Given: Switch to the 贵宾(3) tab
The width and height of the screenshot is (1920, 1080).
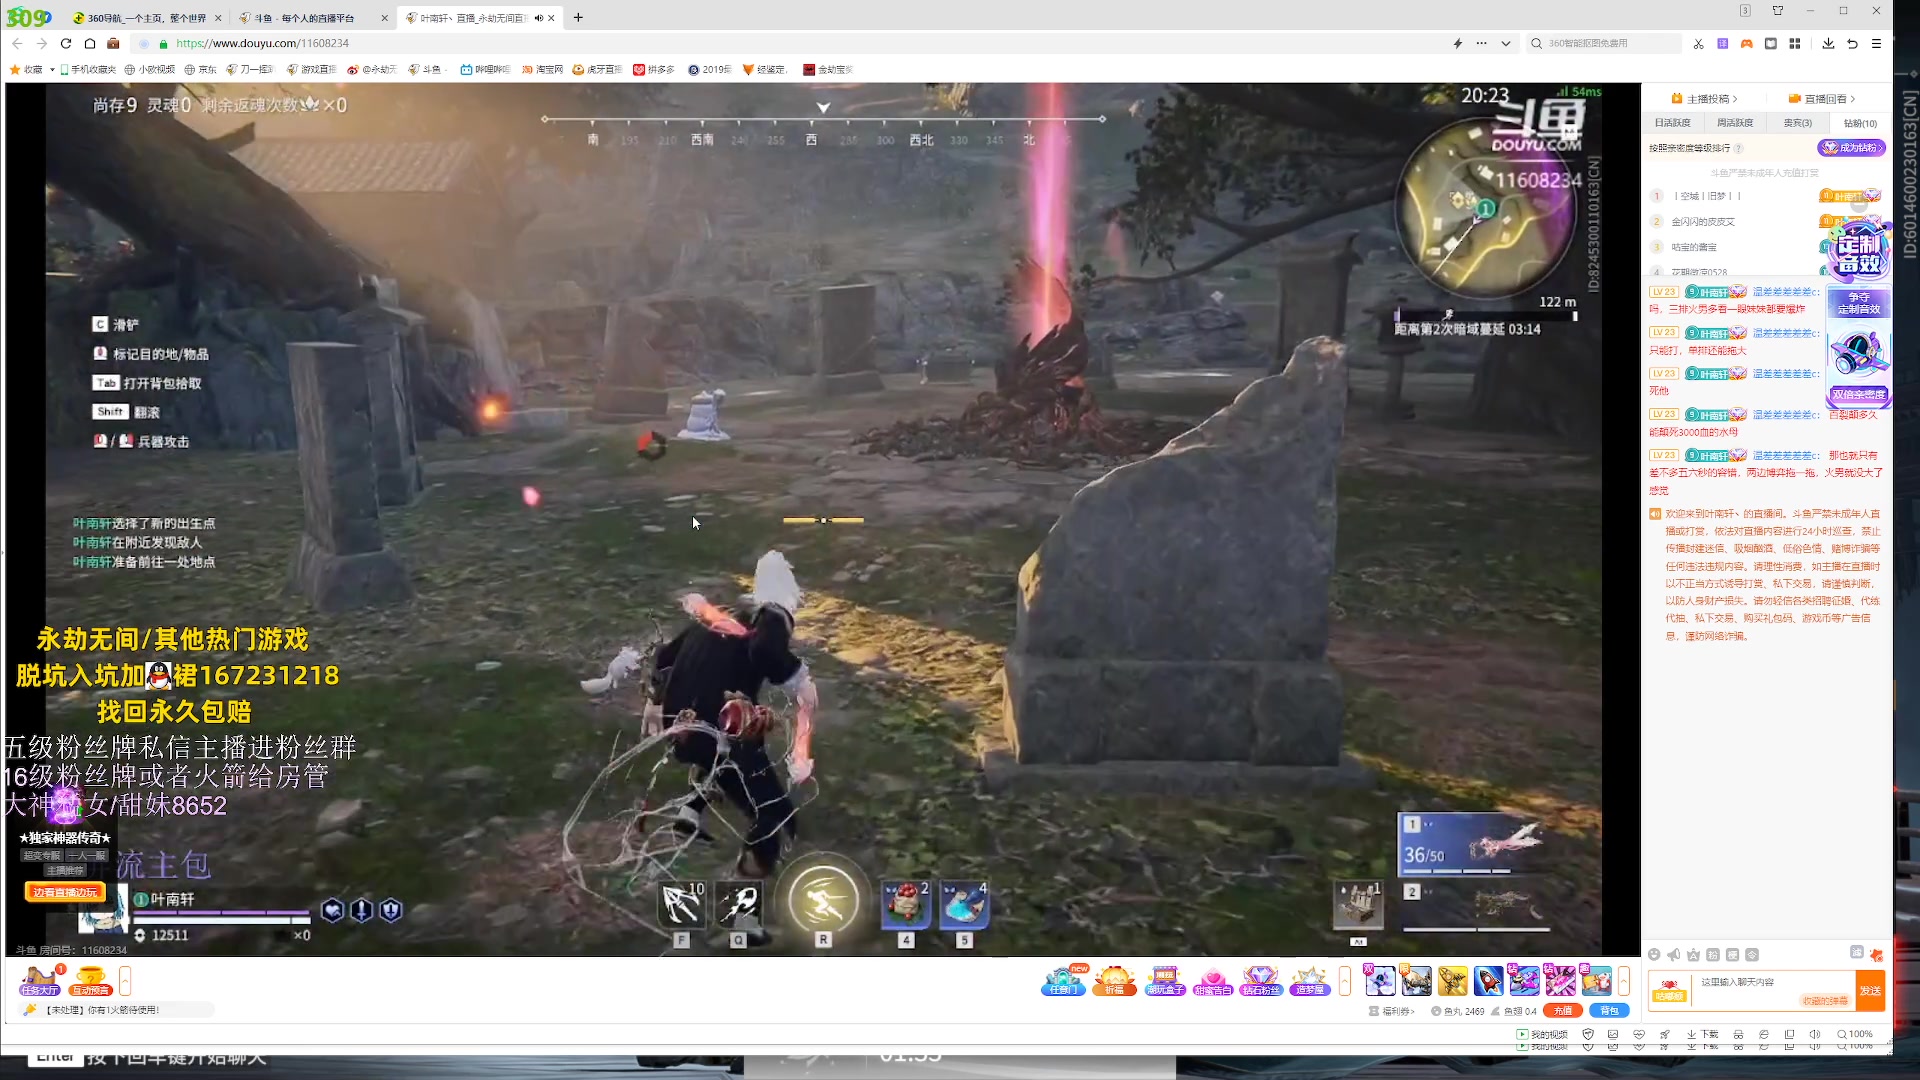Looking at the screenshot, I should pos(1797,123).
